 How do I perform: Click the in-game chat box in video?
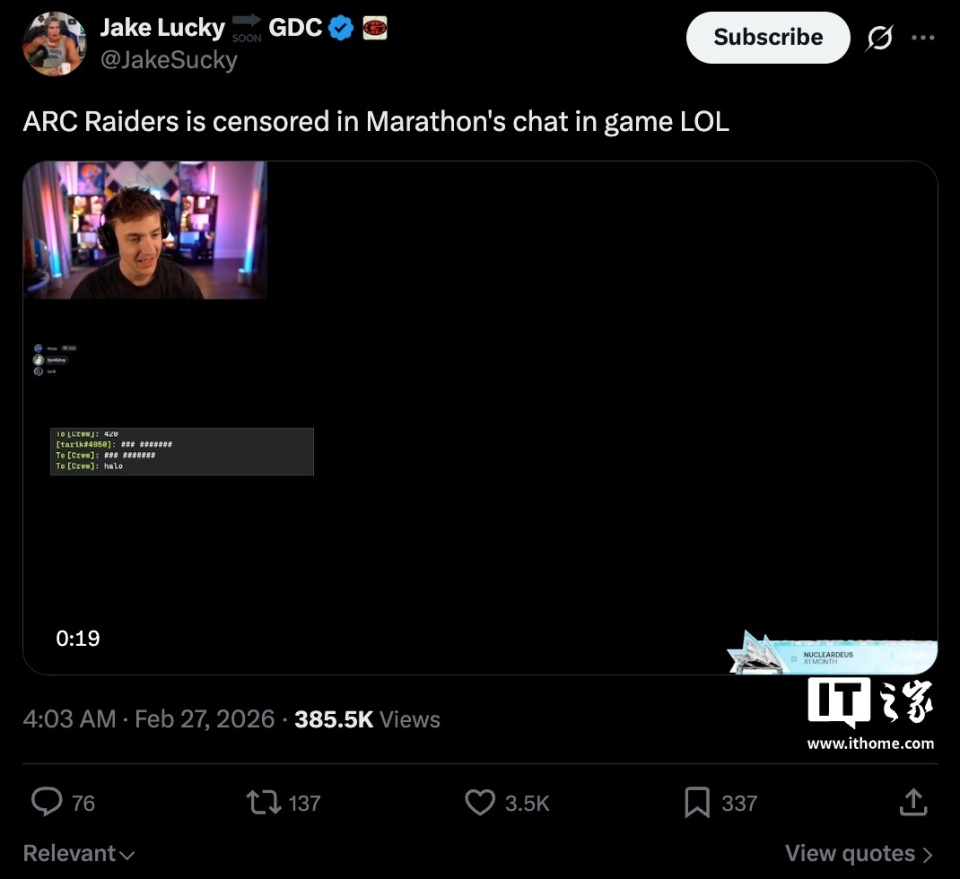(182, 452)
